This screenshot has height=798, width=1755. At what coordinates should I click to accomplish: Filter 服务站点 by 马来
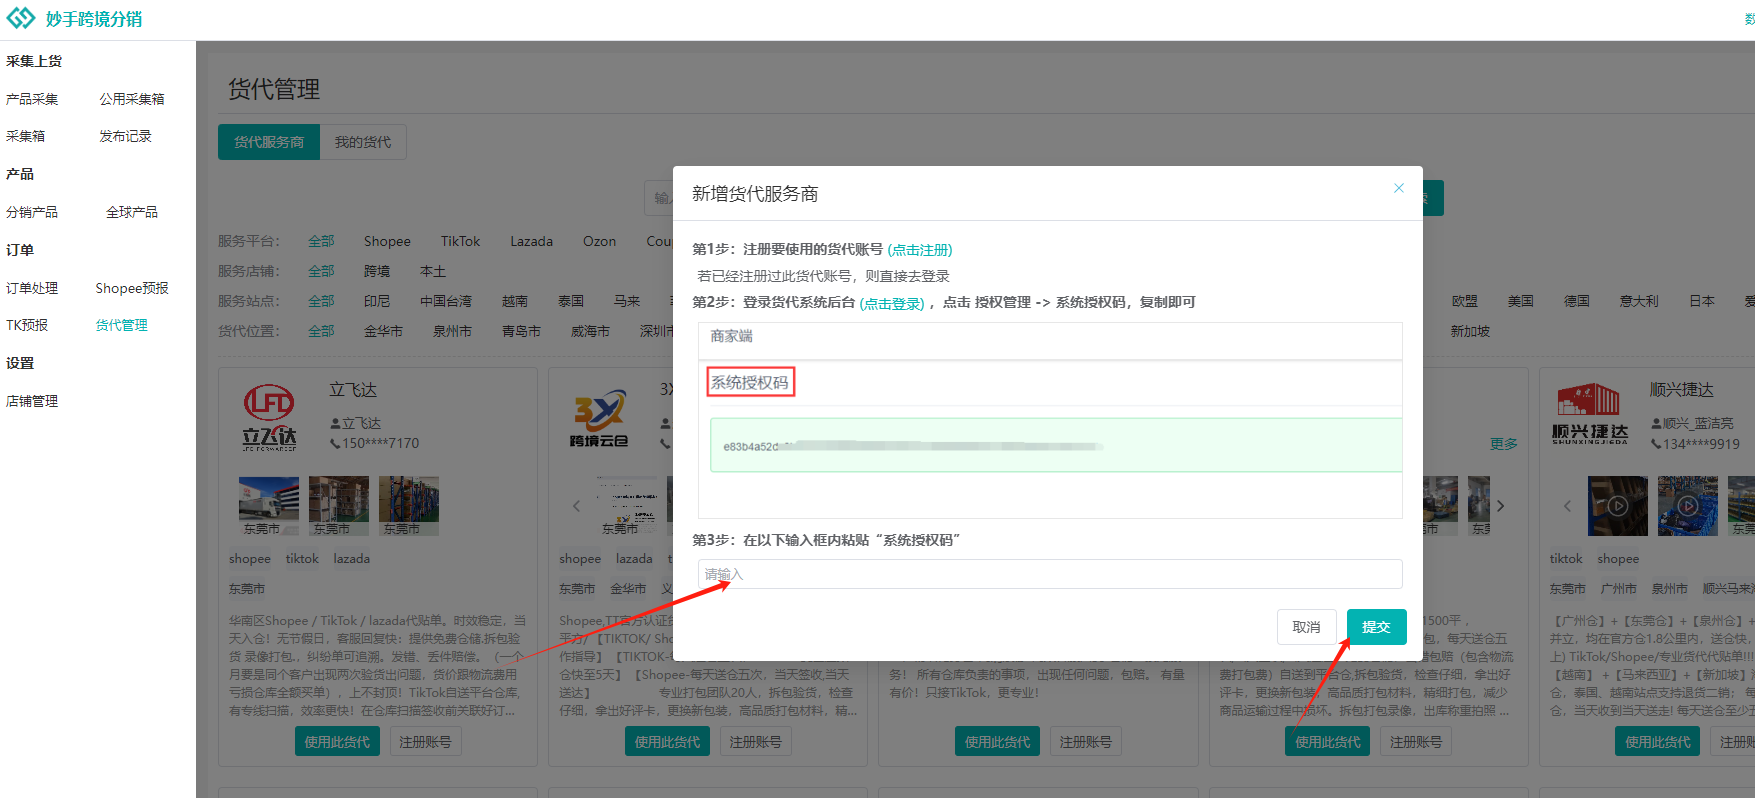[x=627, y=301]
